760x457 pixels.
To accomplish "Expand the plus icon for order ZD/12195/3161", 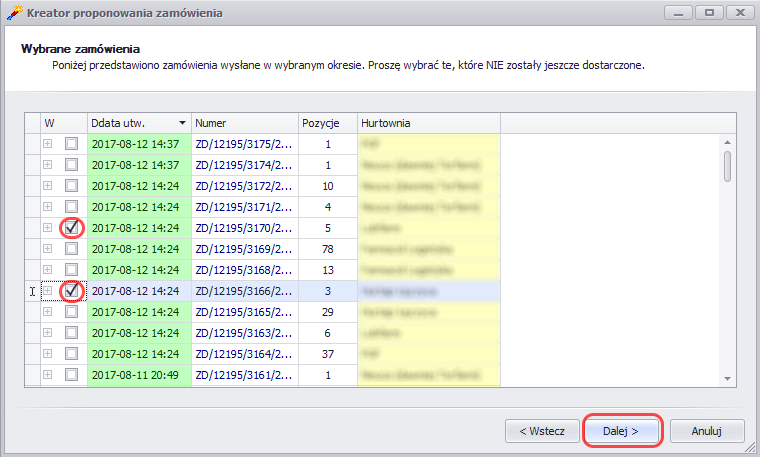I will tap(47, 375).
